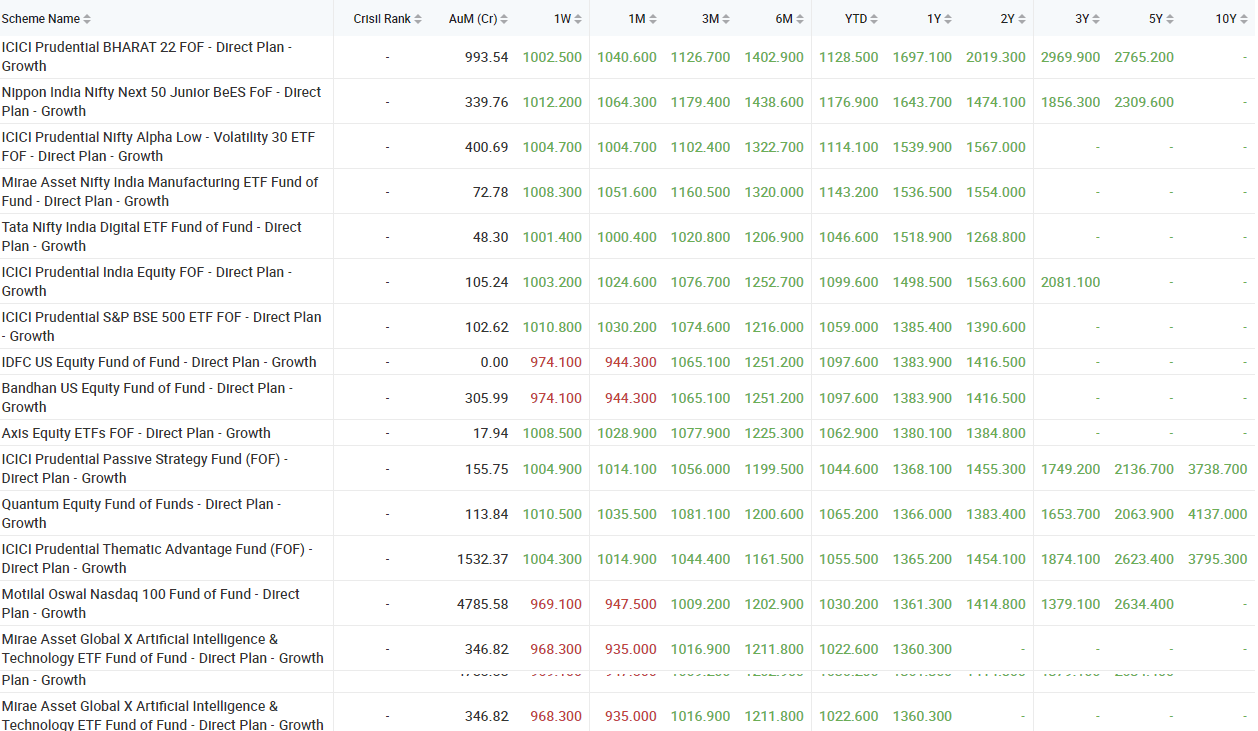The image size is (1258, 731).
Task: Open Bandhan US Equity Fund of Fund
Action: pyautogui.click(x=147, y=398)
